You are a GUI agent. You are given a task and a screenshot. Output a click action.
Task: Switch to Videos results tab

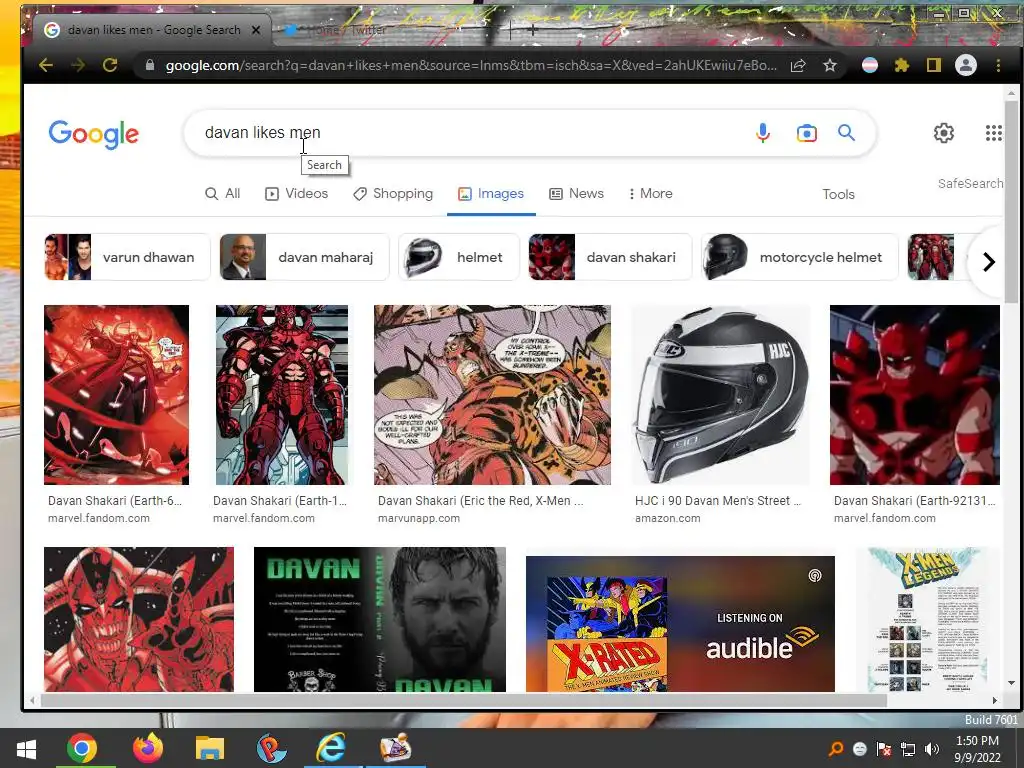point(296,194)
